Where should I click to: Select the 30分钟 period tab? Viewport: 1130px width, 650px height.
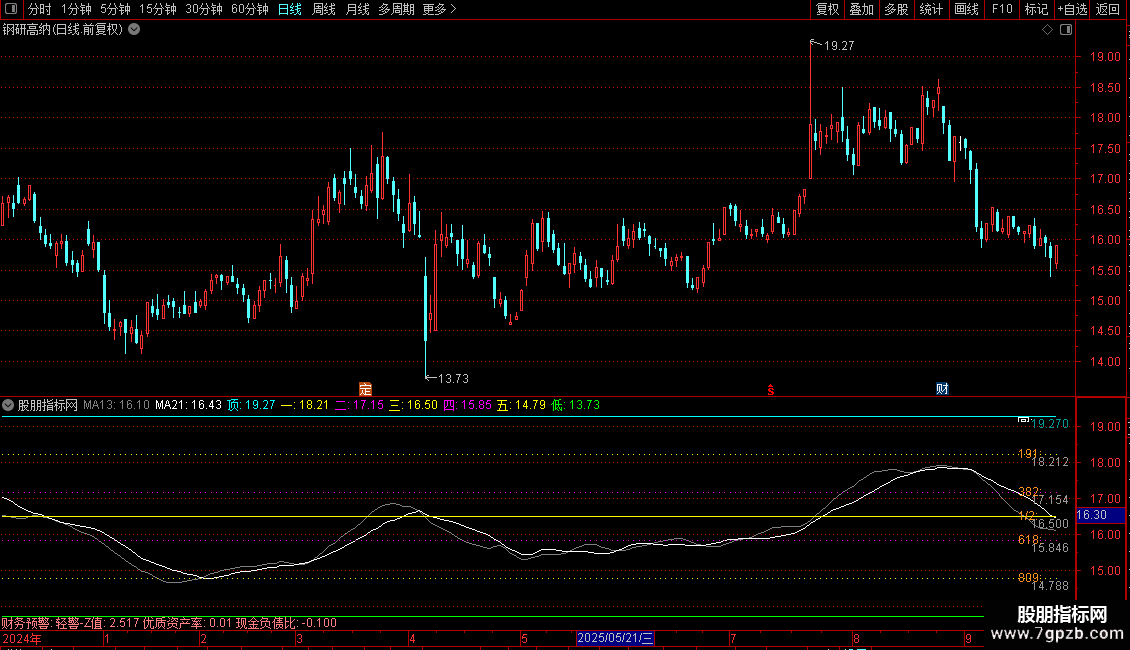pyautogui.click(x=204, y=9)
